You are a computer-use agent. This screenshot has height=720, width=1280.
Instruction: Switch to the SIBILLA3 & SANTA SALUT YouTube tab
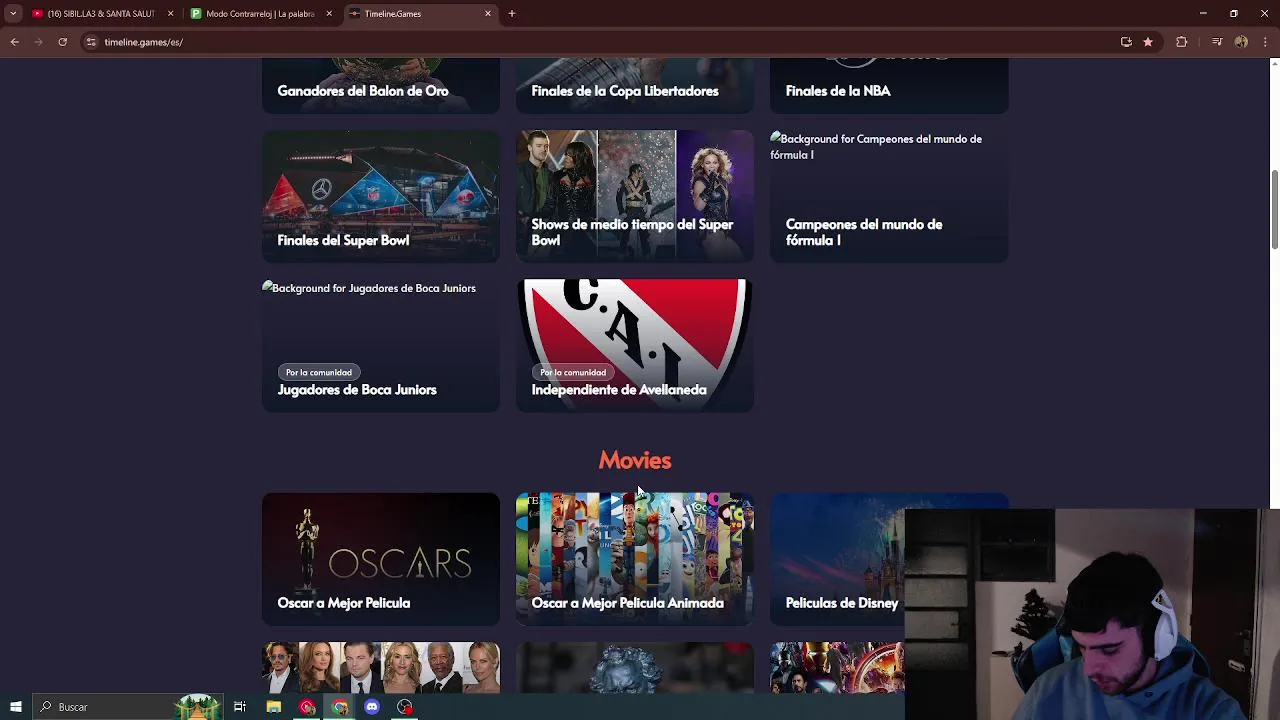101,13
